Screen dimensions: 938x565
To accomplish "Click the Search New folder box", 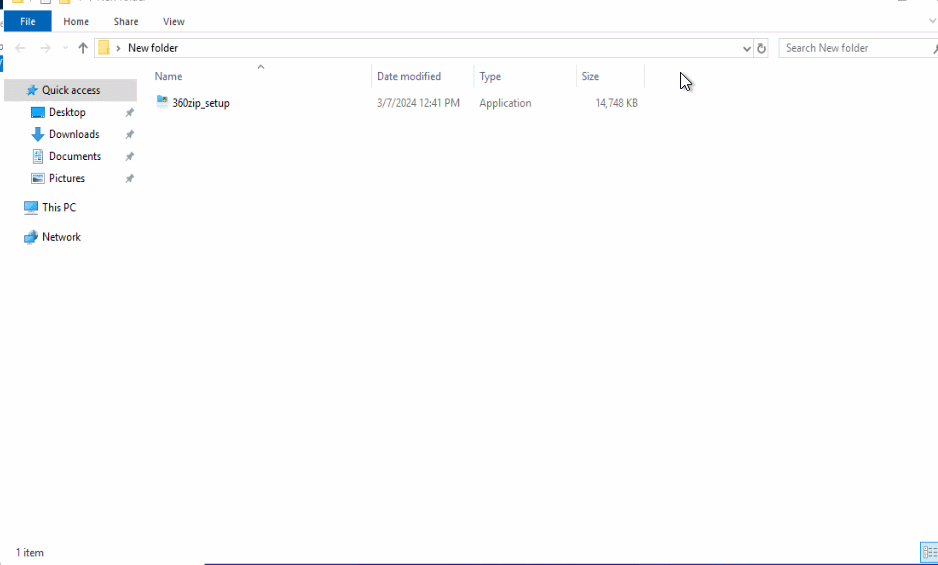I will [850, 48].
